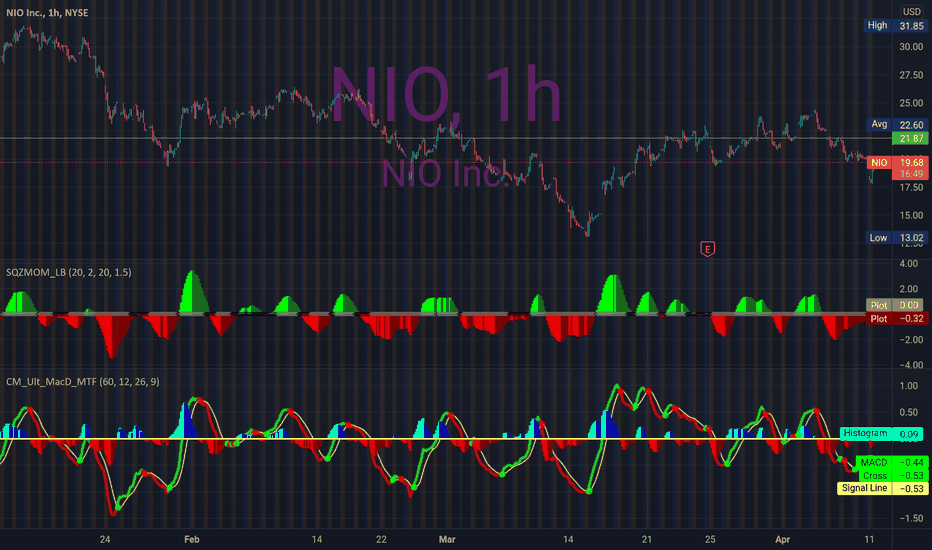The image size is (932, 550).
Task: Click the SQZMOM_LB indicator legend
Action: click(68, 272)
